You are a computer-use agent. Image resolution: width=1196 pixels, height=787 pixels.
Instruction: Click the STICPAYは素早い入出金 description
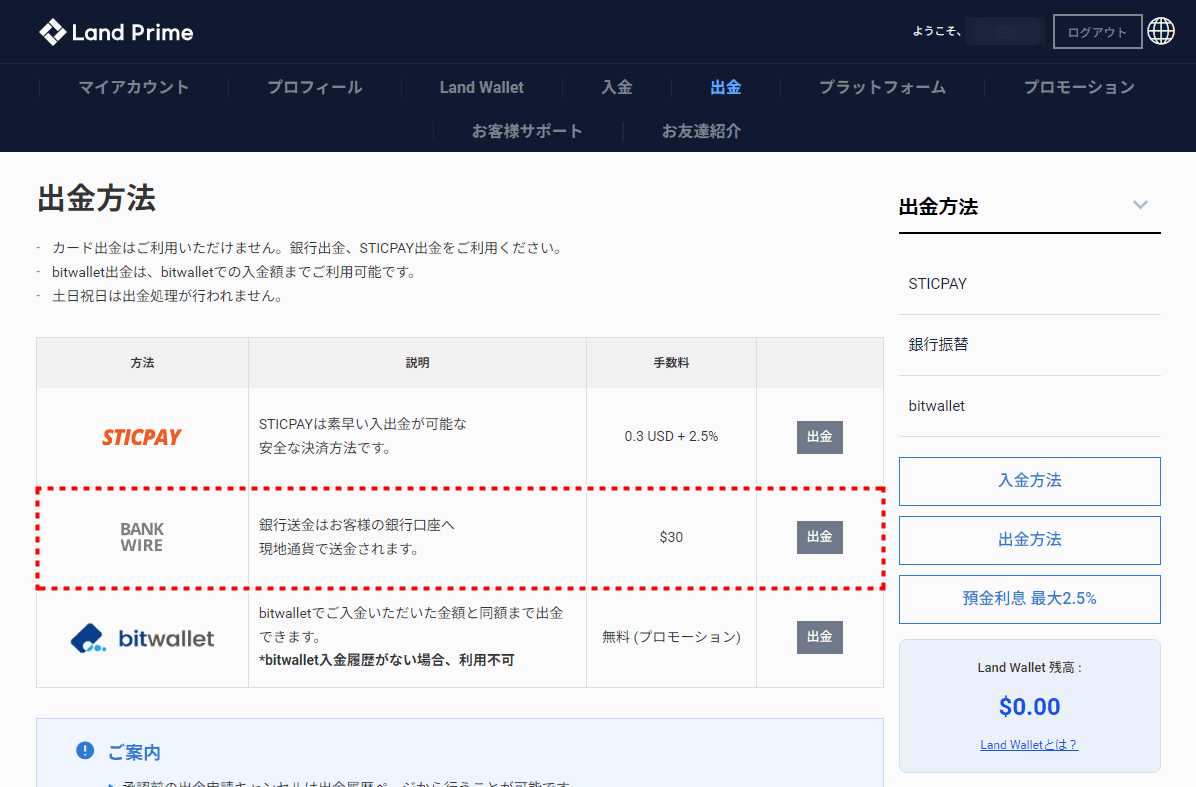(362, 436)
